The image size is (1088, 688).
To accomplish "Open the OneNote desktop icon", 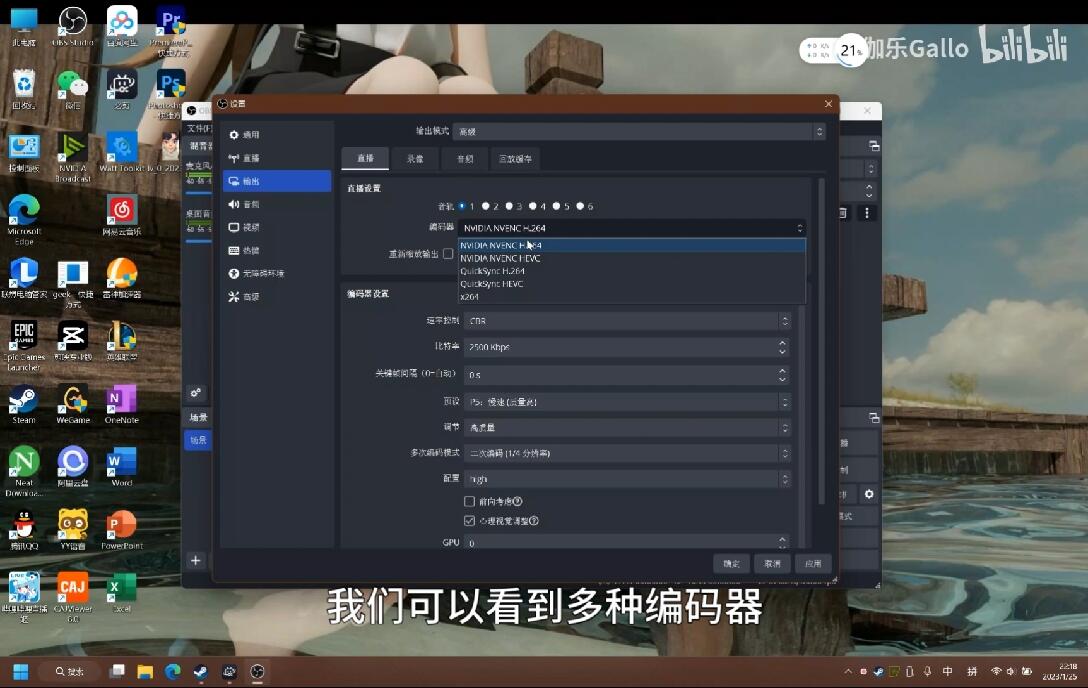I will [x=121, y=404].
